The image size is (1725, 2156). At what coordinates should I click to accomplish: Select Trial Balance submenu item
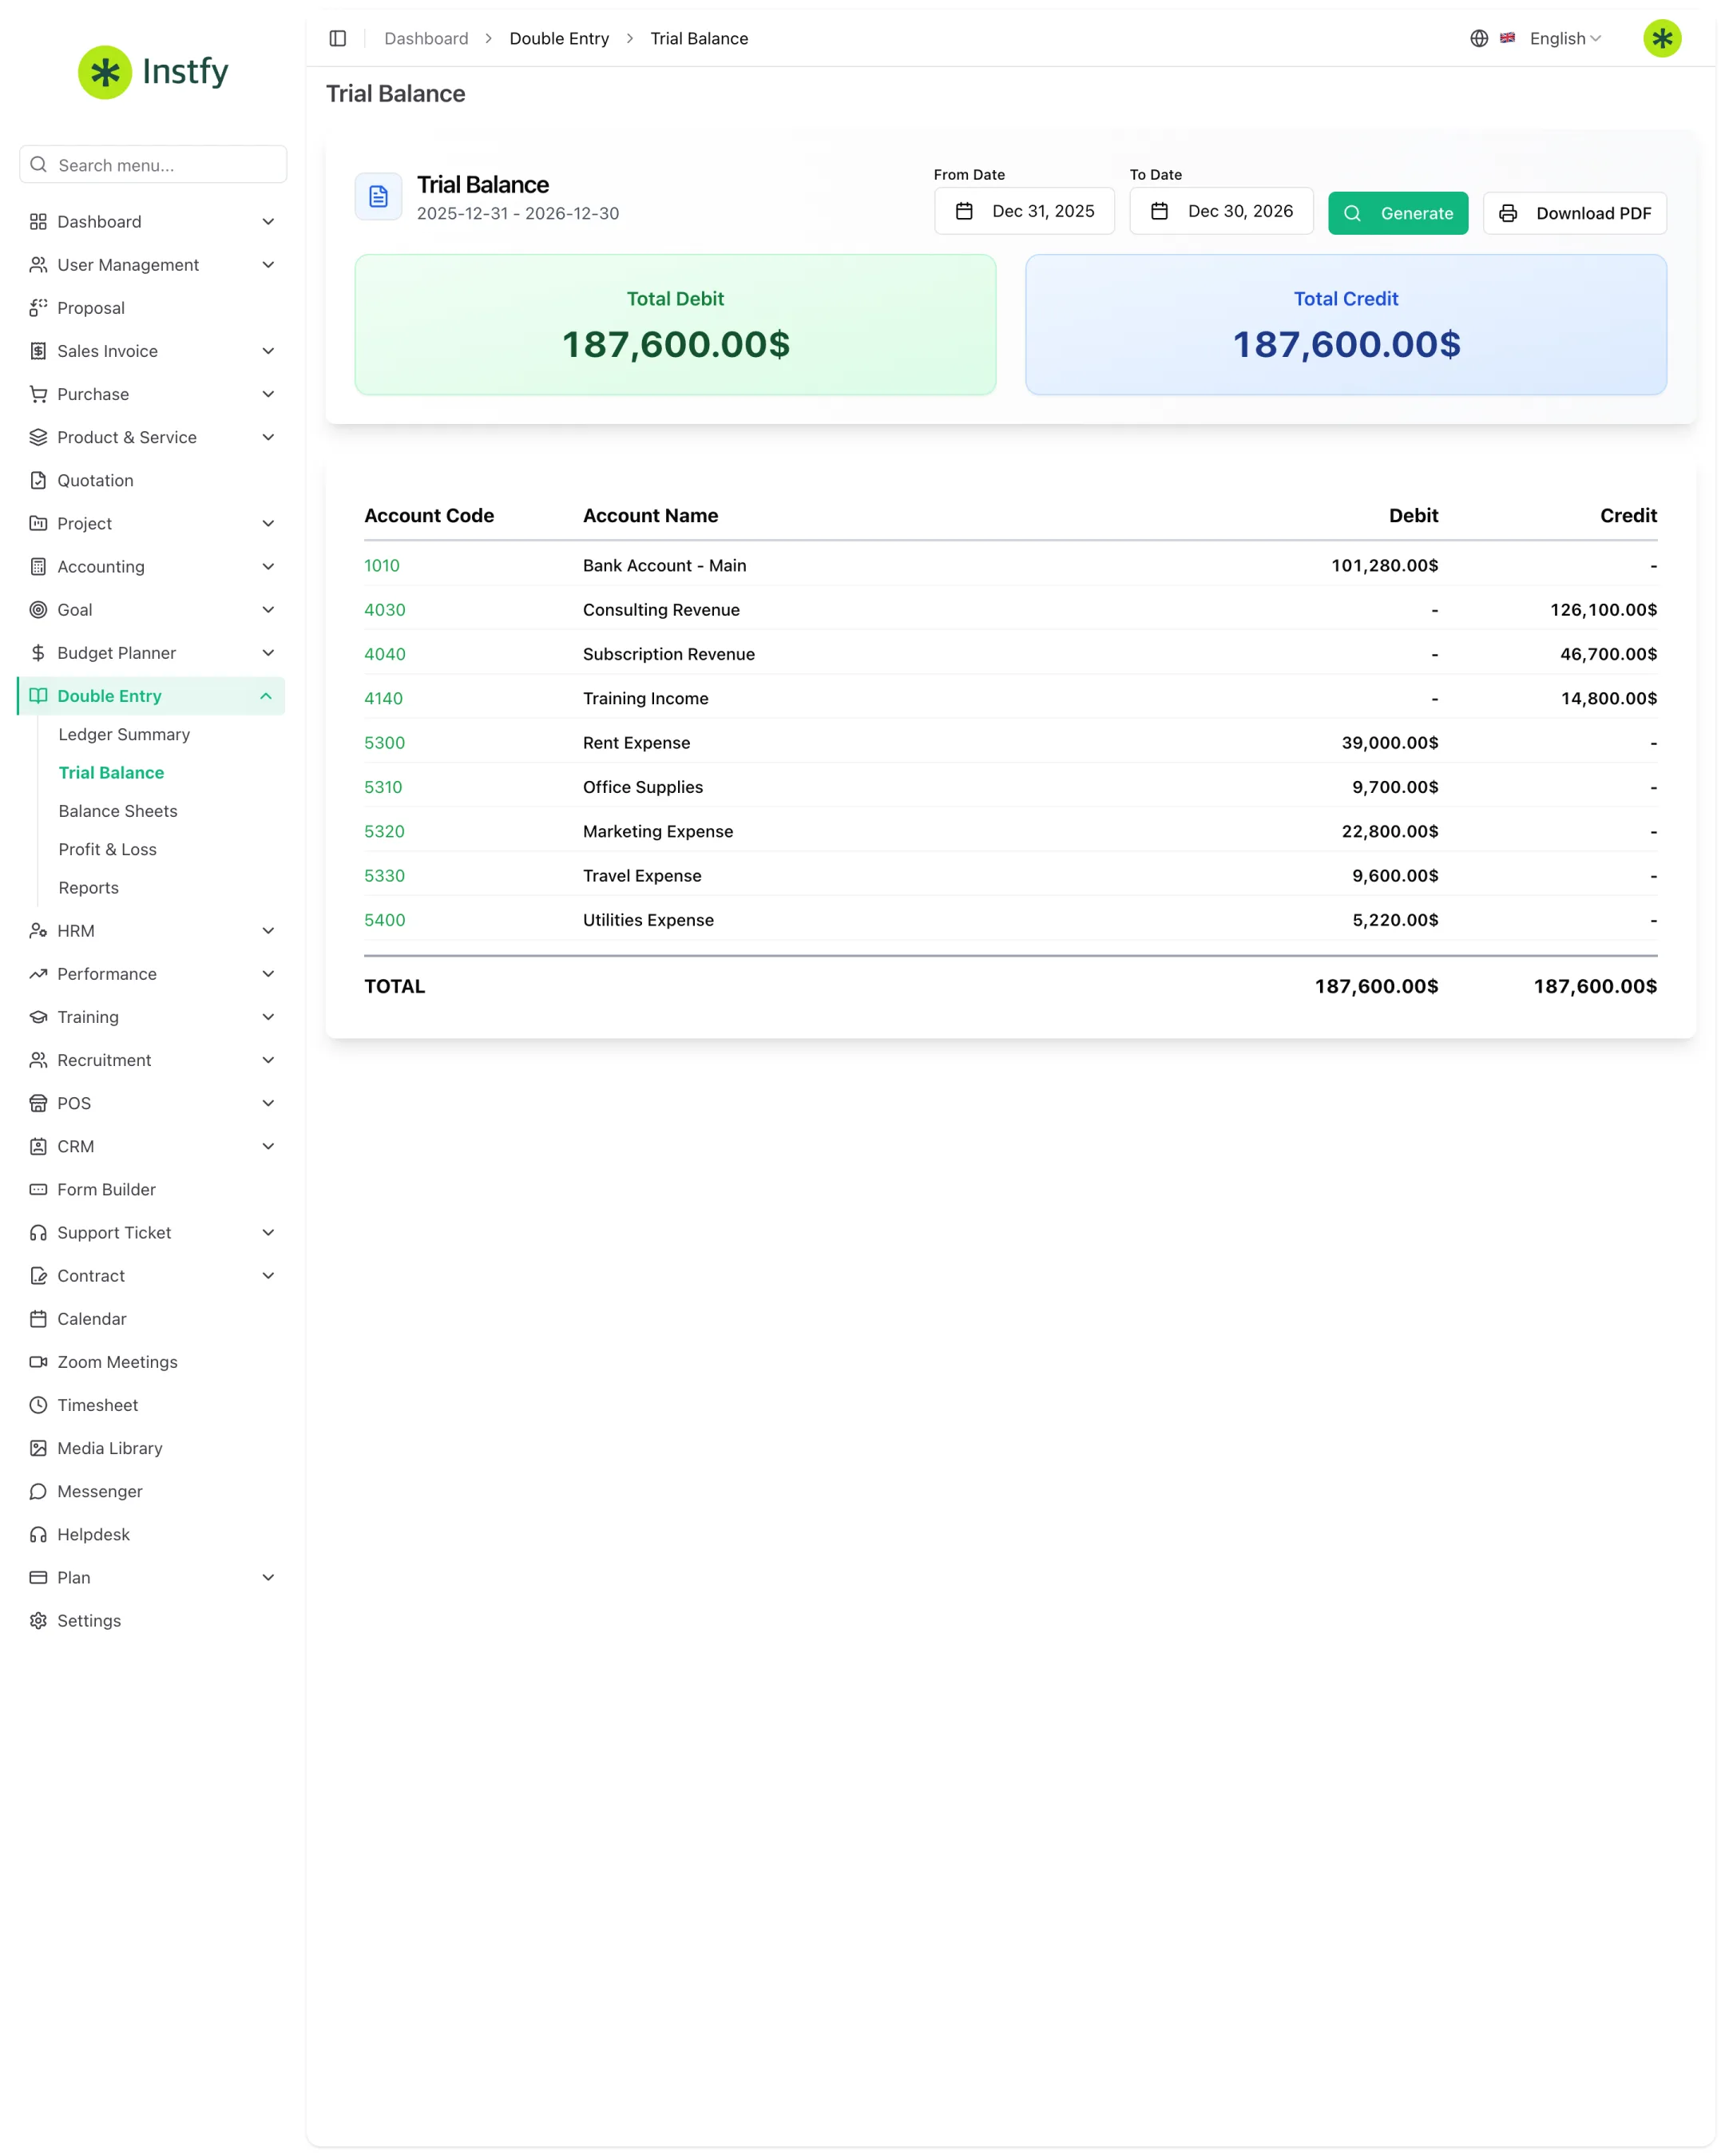click(111, 772)
